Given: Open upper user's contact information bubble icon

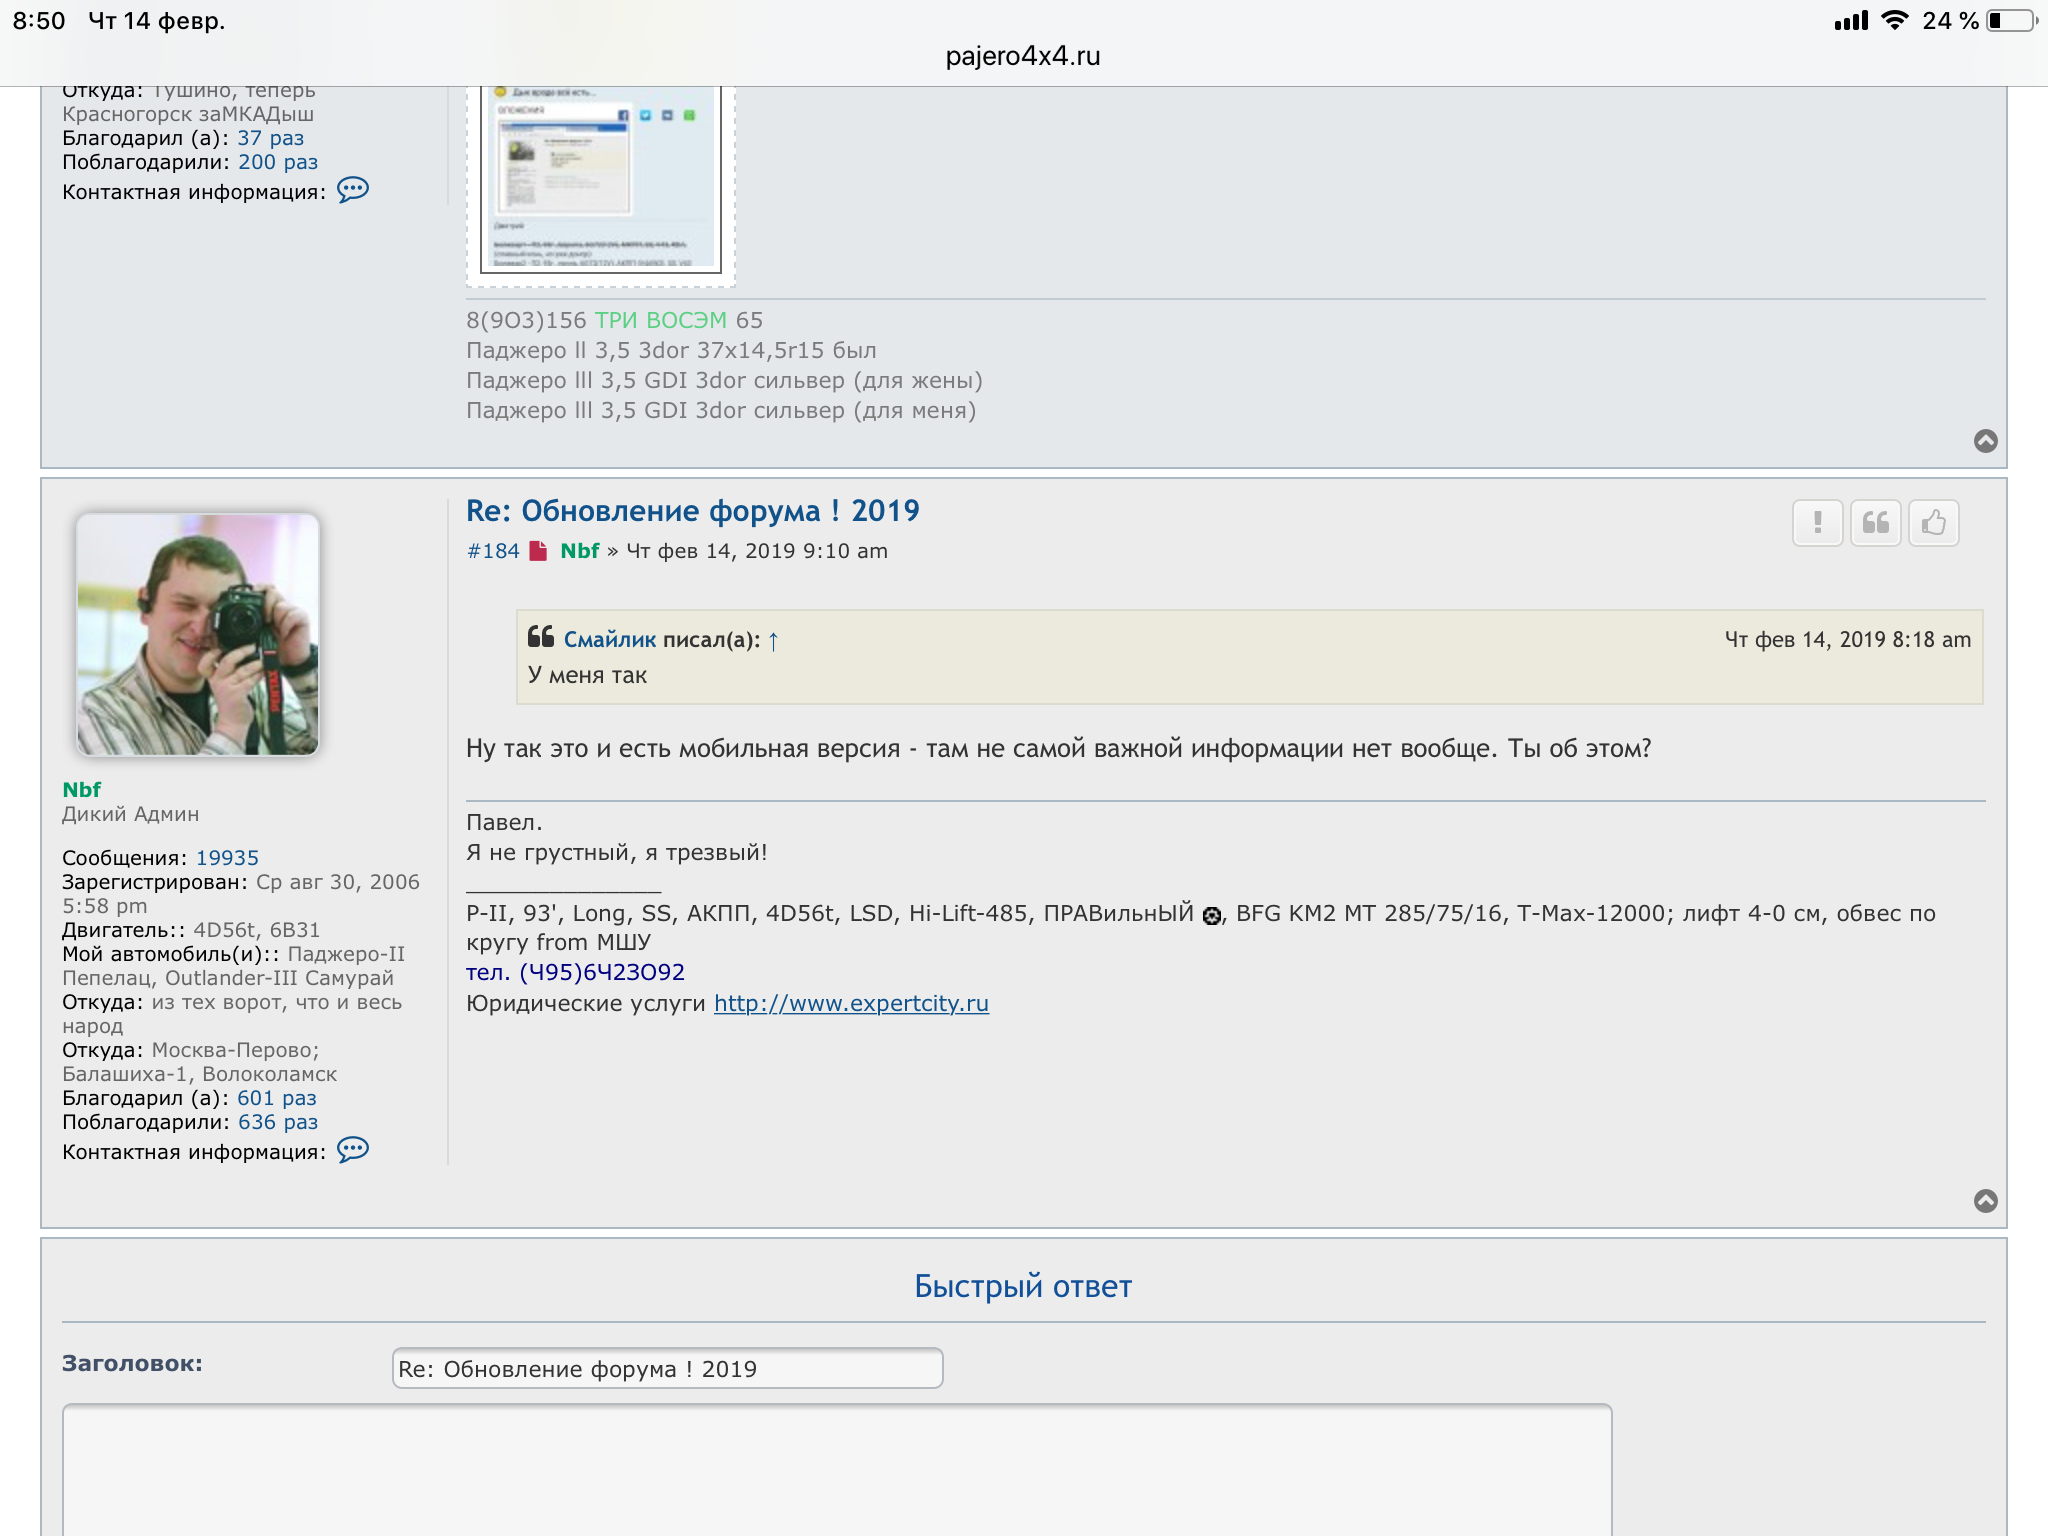Looking at the screenshot, I should [353, 190].
